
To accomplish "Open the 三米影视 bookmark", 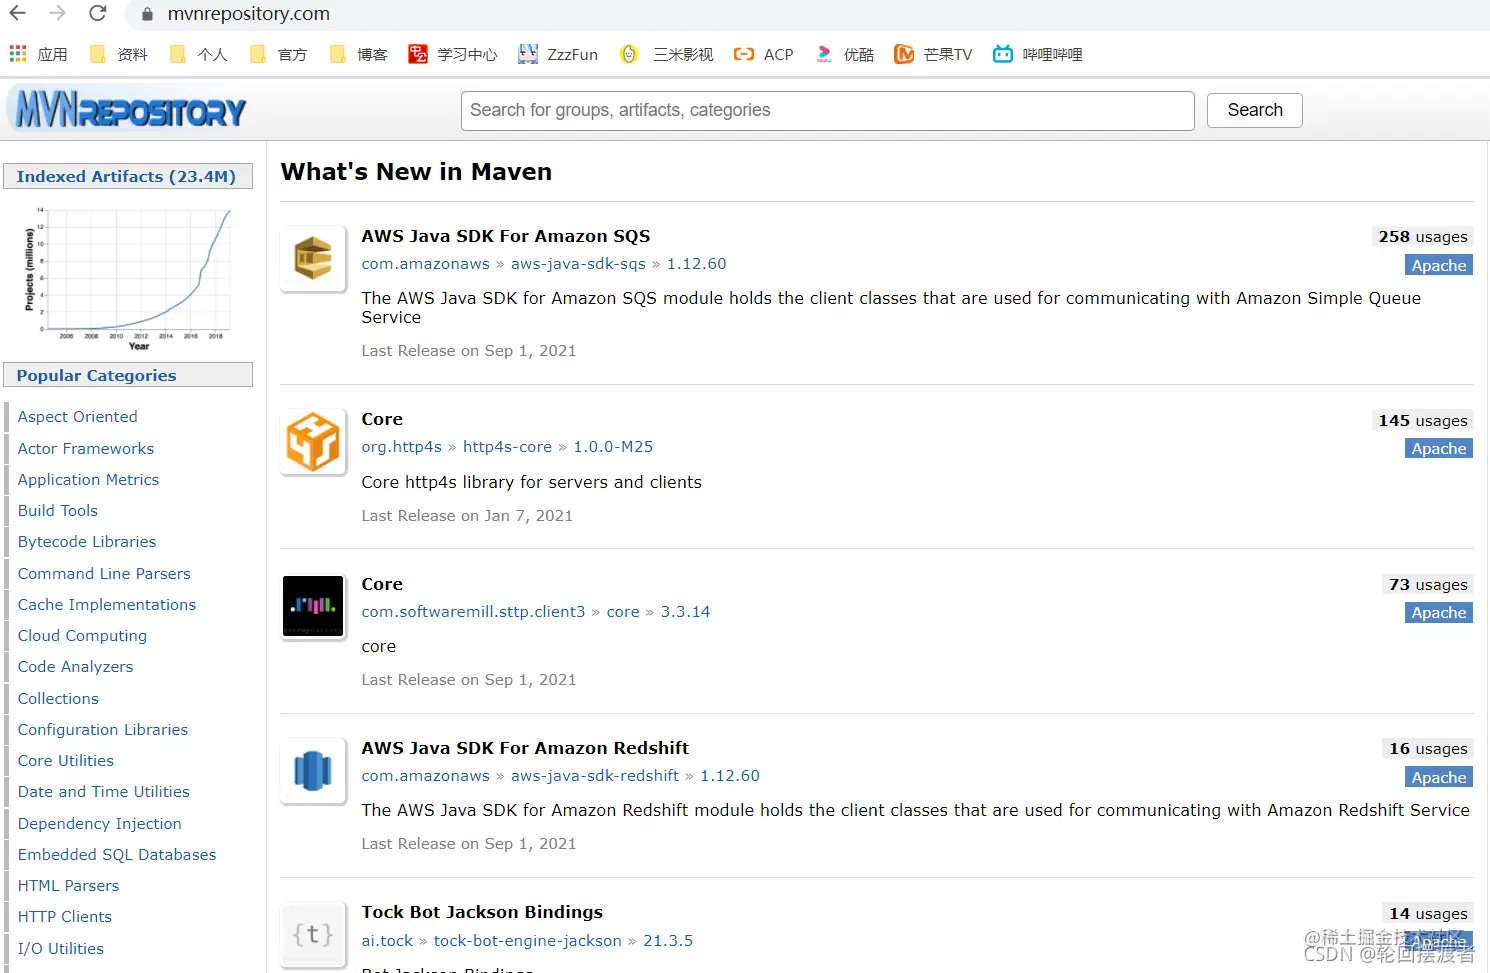I will (x=666, y=54).
